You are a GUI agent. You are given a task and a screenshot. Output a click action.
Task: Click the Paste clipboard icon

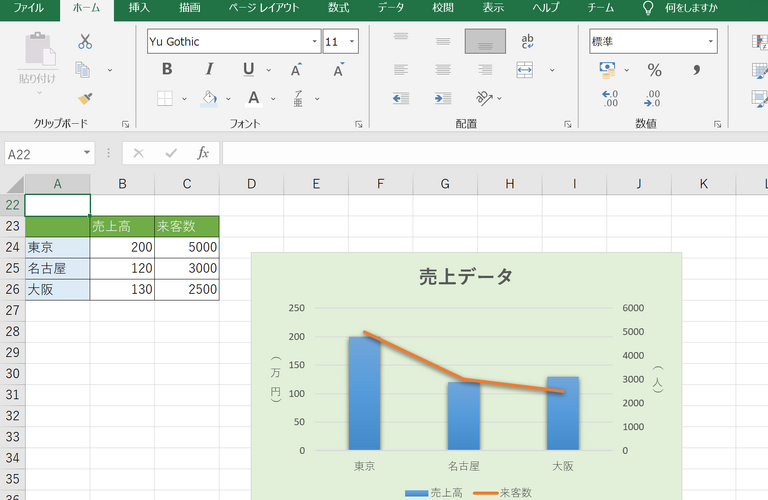[39, 49]
